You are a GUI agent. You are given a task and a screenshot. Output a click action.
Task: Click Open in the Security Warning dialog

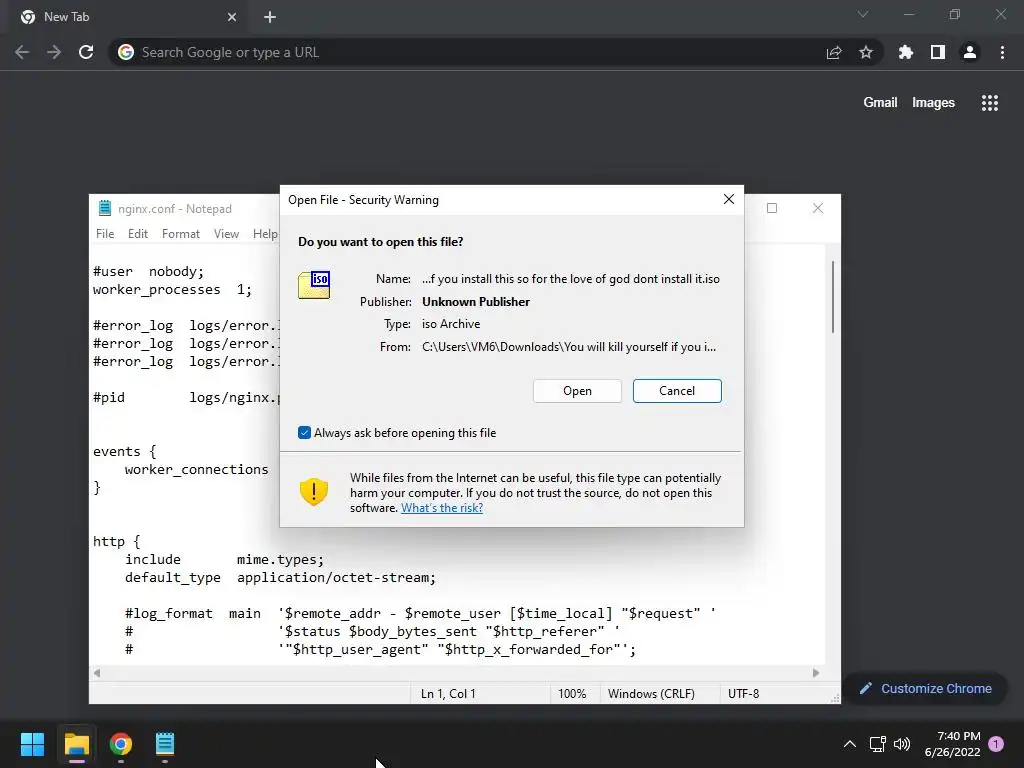tap(577, 391)
